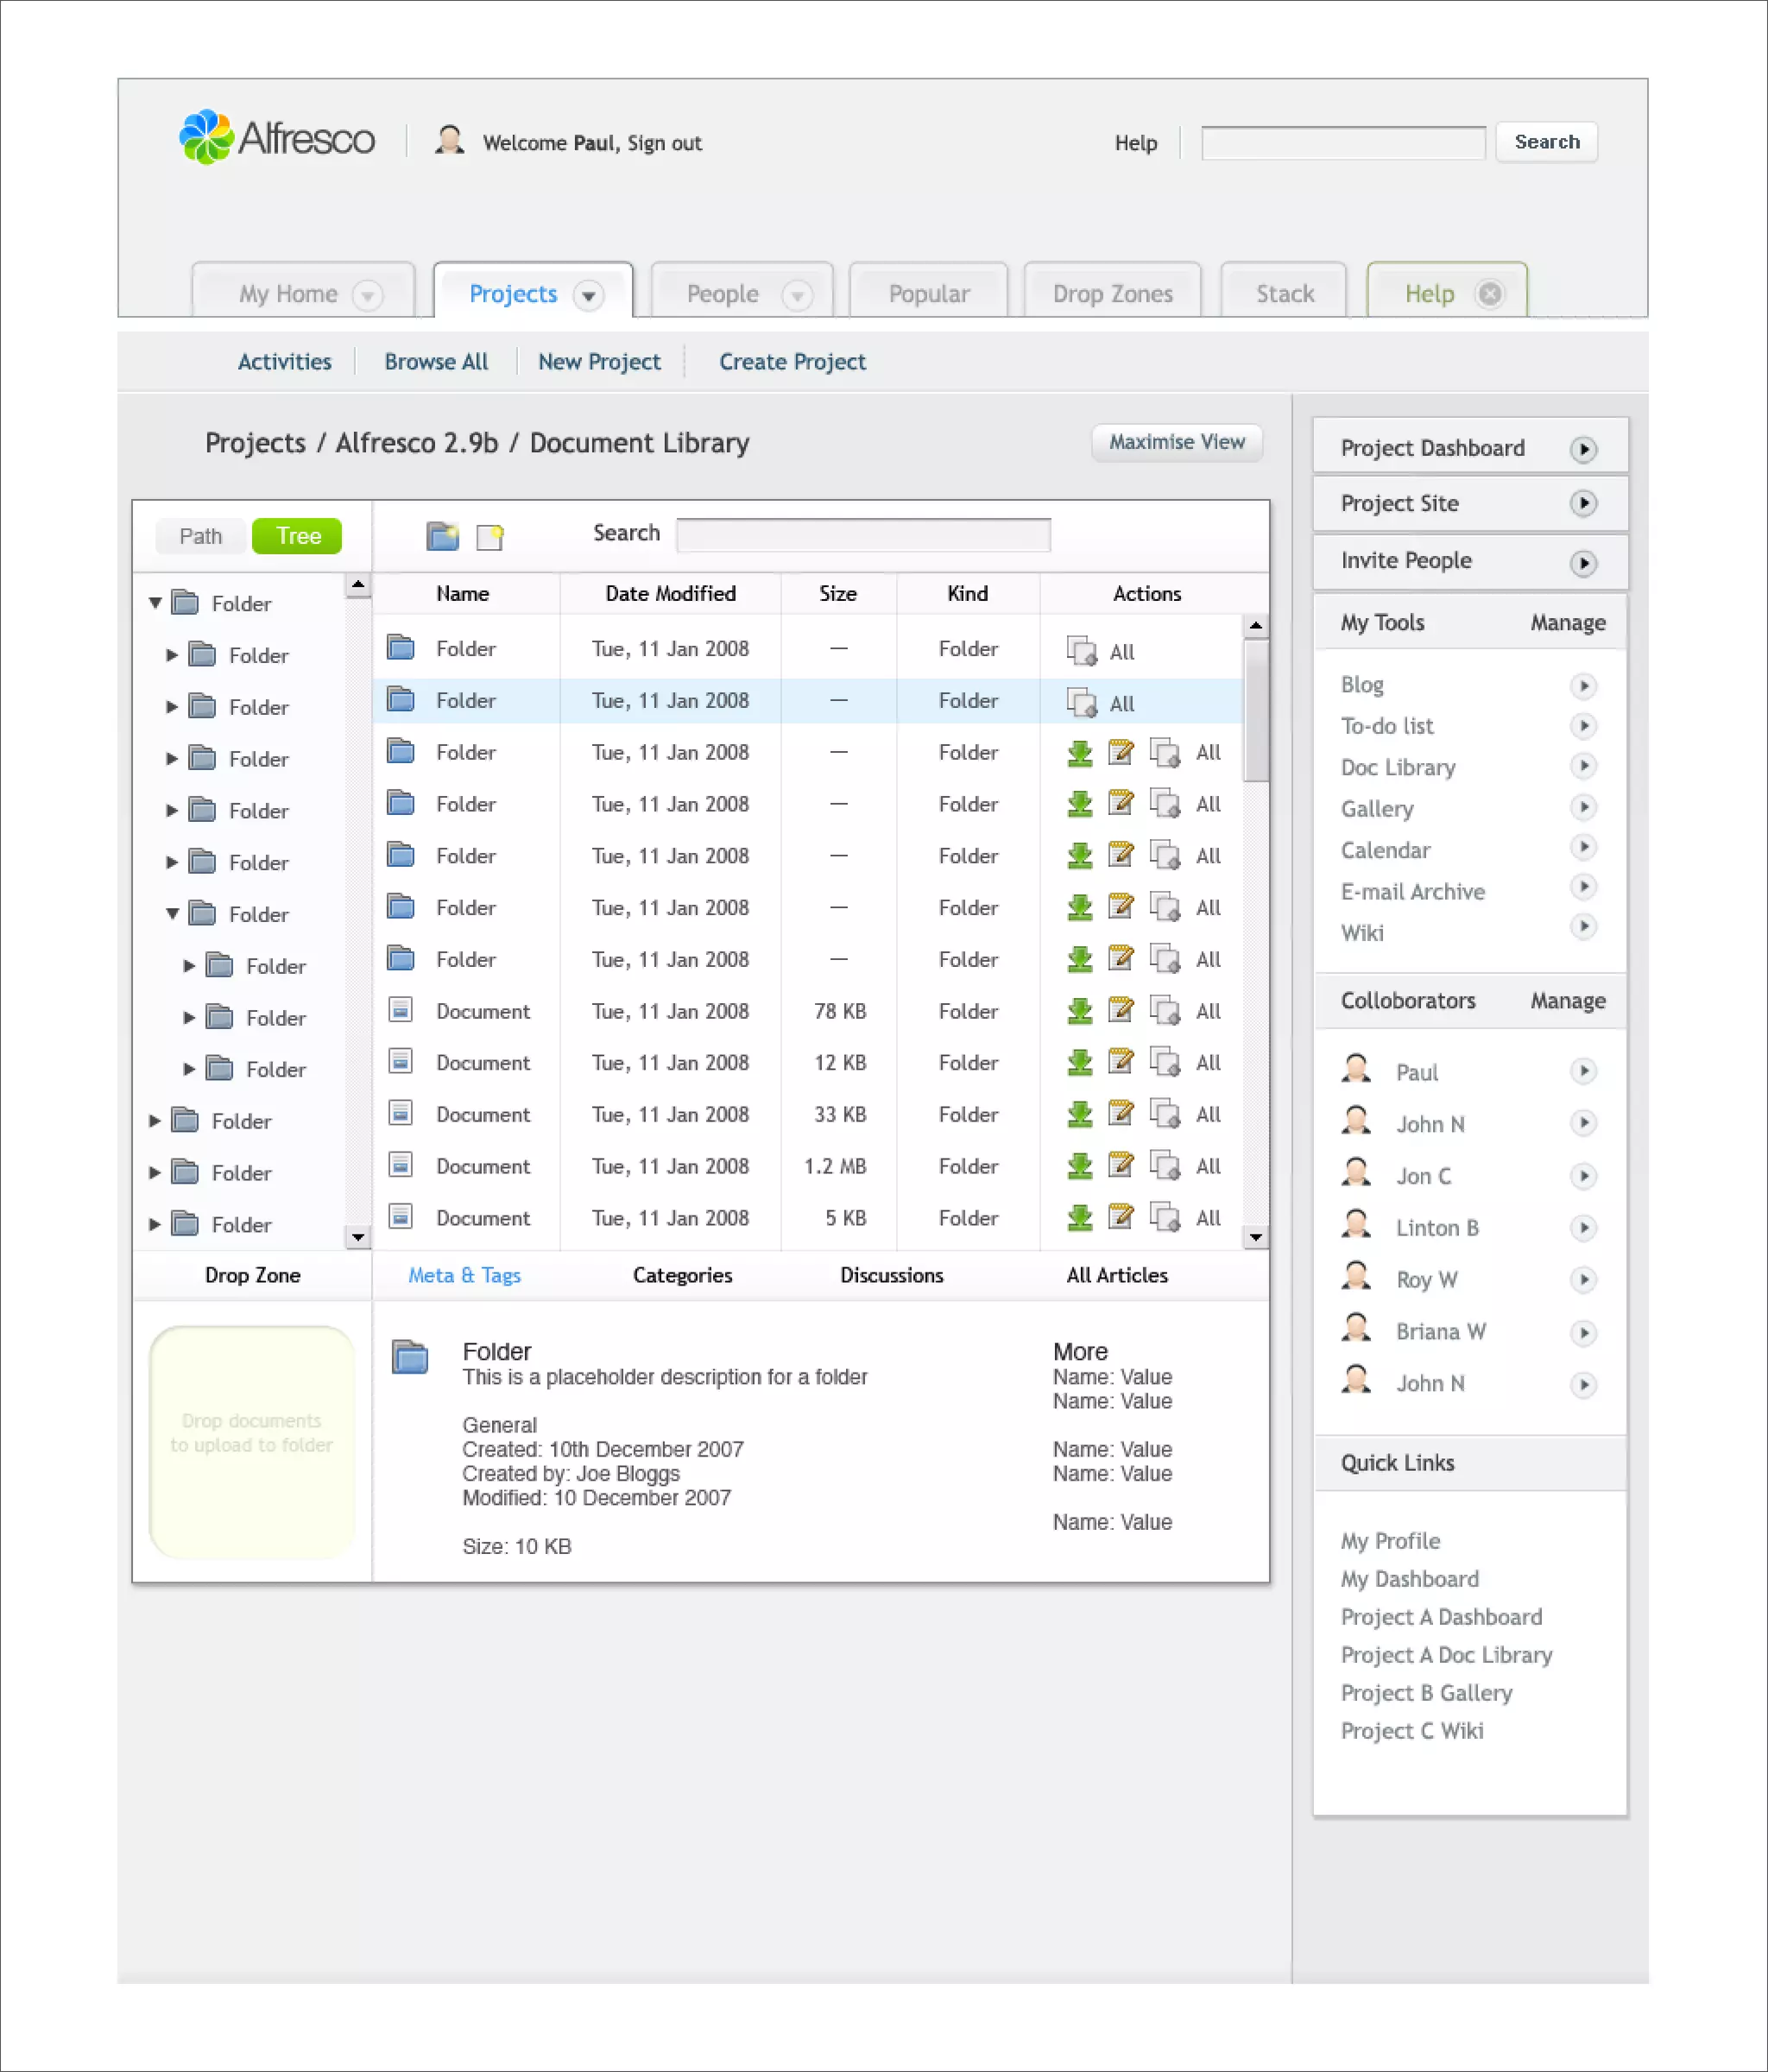Click the download icon in the 78 KB Document row
Screen dimensions: 1768x2072
click(x=1080, y=1010)
